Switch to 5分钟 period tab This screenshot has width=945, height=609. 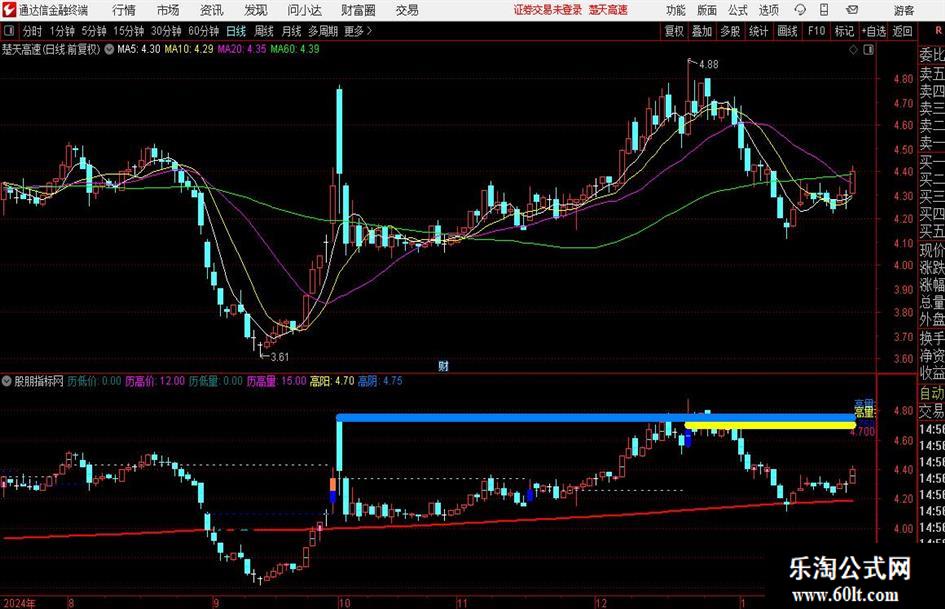[x=93, y=31]
